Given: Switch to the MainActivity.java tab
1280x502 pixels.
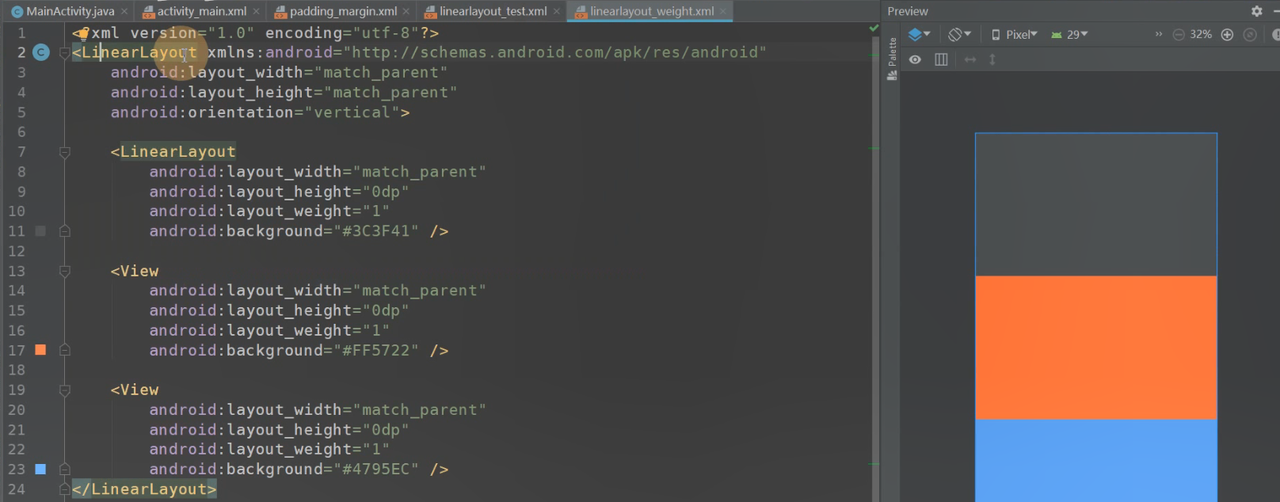Looking at the screenshot, I should [x=68, y=11].
